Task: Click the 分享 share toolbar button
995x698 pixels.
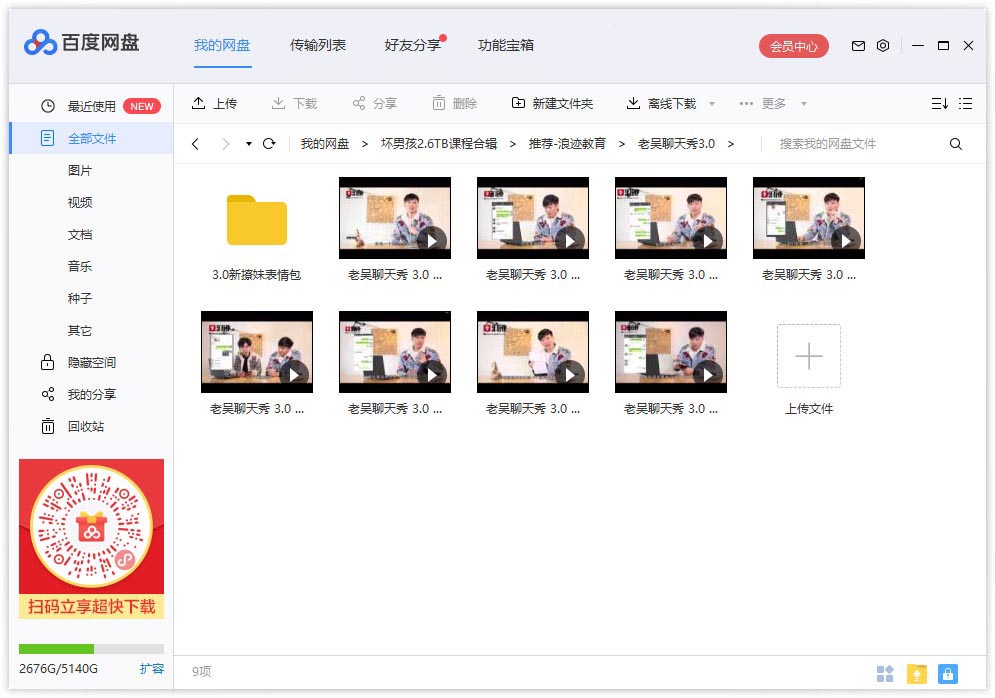Action: (x=374, y=103)
